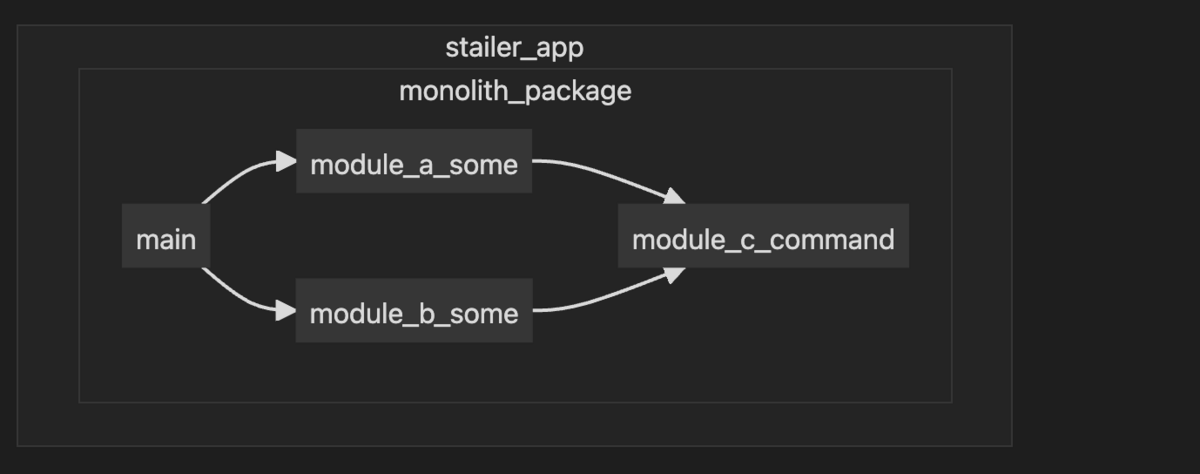Select the main node

point(166,236)
